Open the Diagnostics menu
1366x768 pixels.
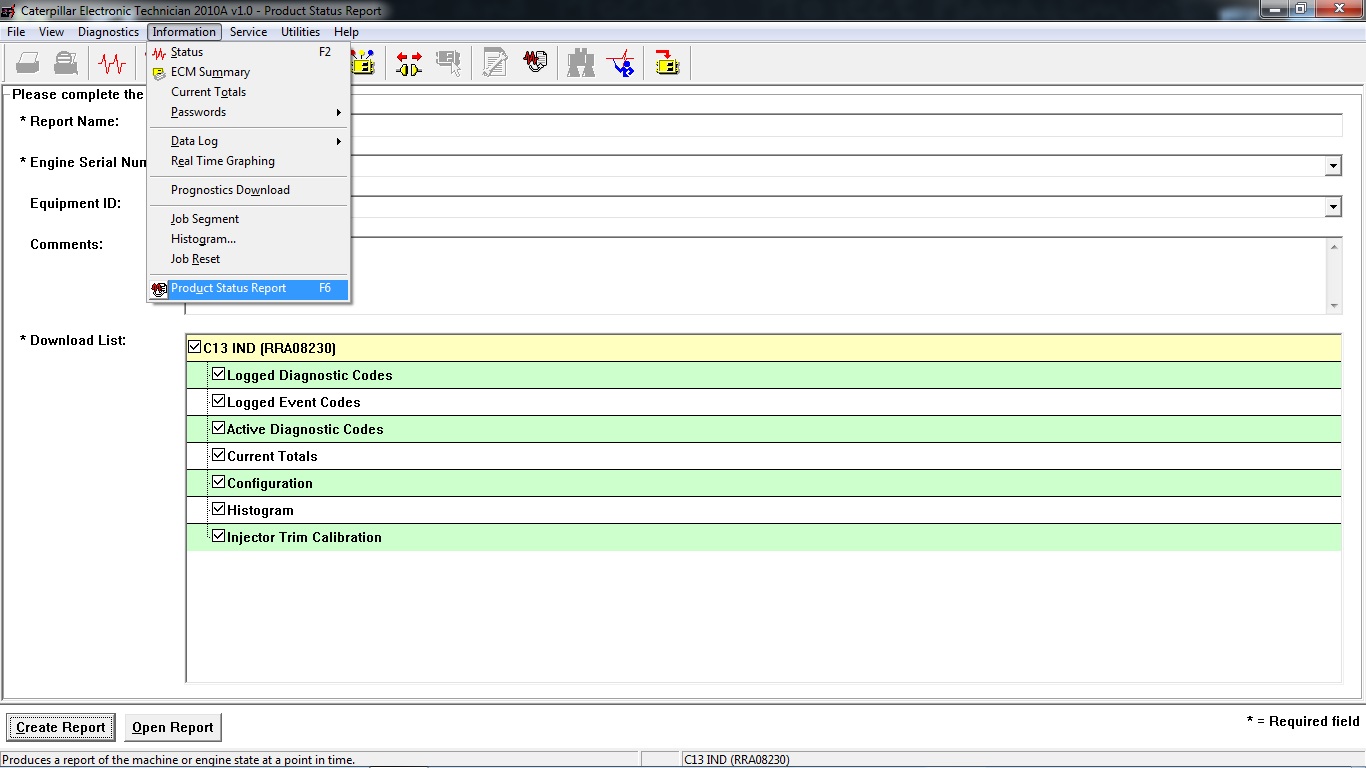pos(108,31)
